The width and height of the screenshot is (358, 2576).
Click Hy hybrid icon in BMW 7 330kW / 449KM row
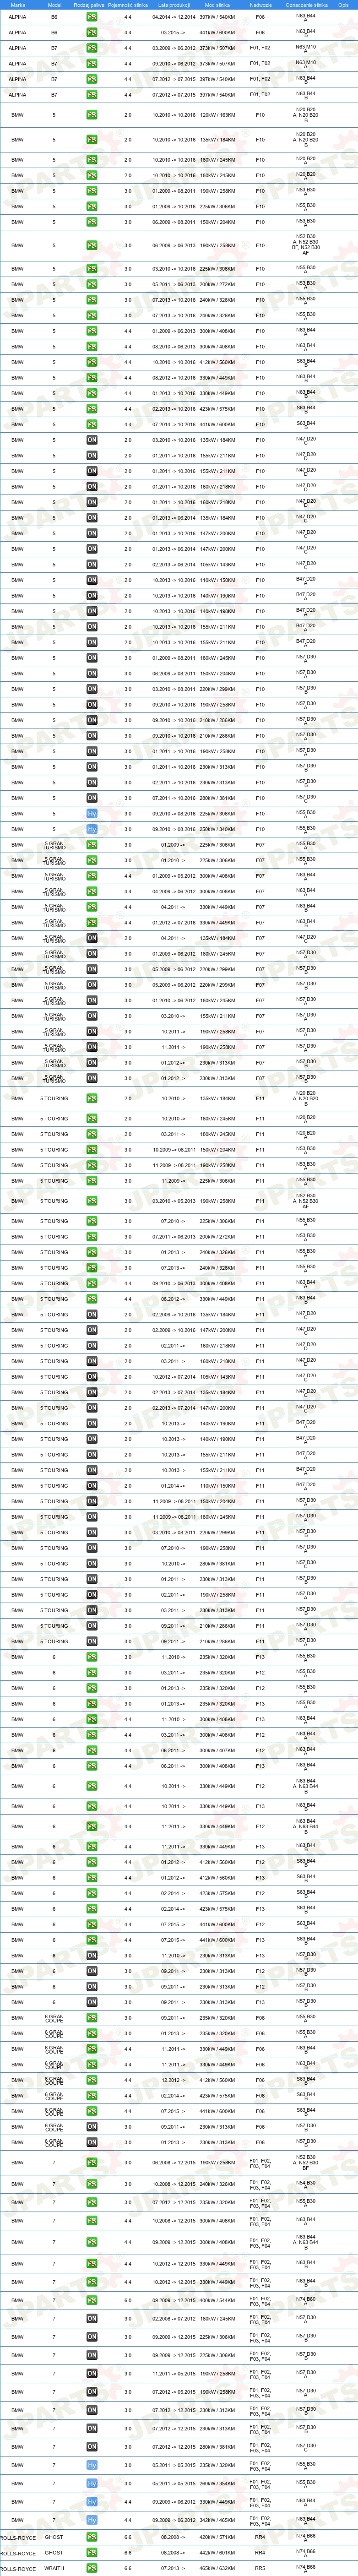tap(92, 2502)
